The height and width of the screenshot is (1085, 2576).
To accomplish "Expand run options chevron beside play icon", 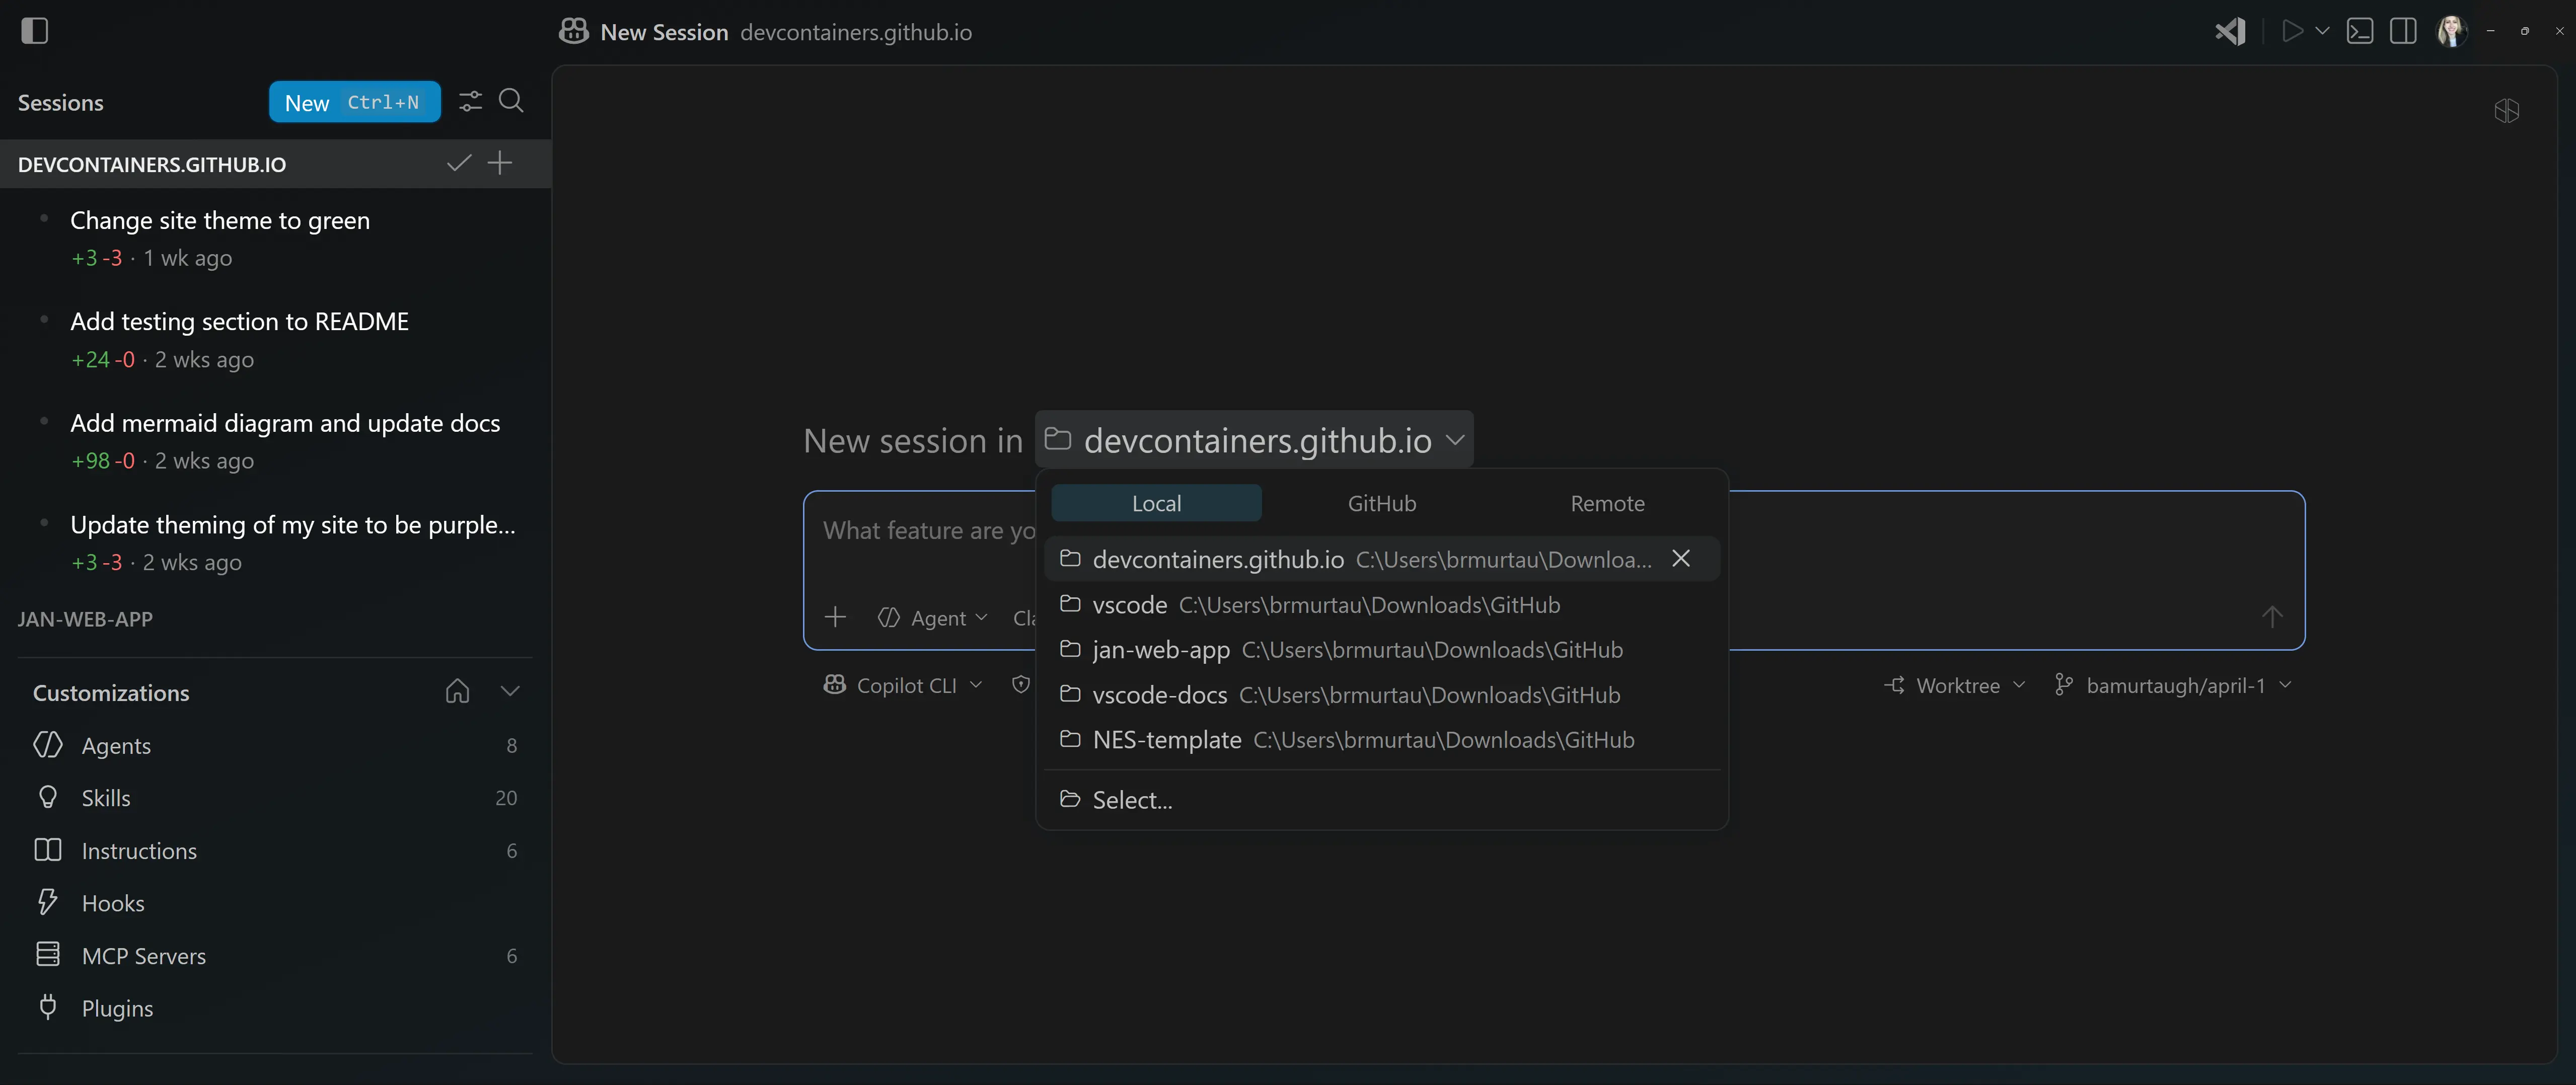I will (x=2322, y=31).
